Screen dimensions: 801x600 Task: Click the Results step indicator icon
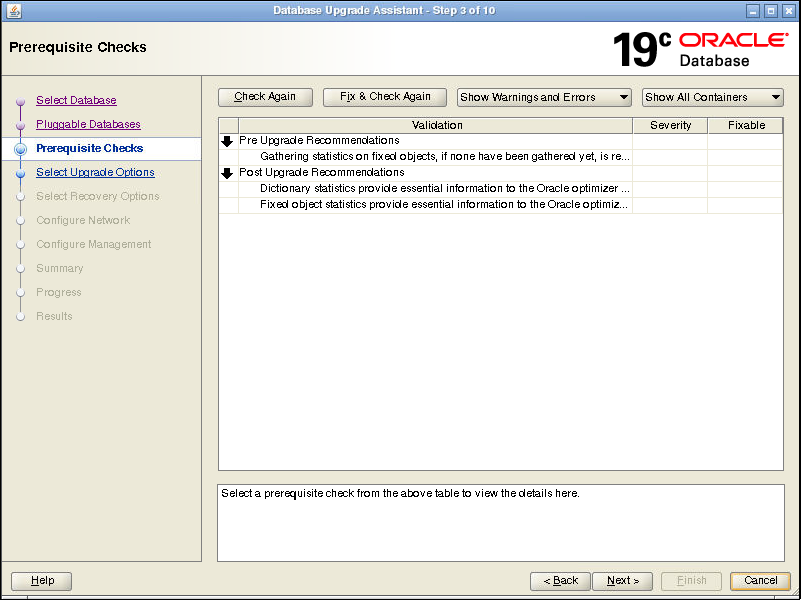pos(21,316)
